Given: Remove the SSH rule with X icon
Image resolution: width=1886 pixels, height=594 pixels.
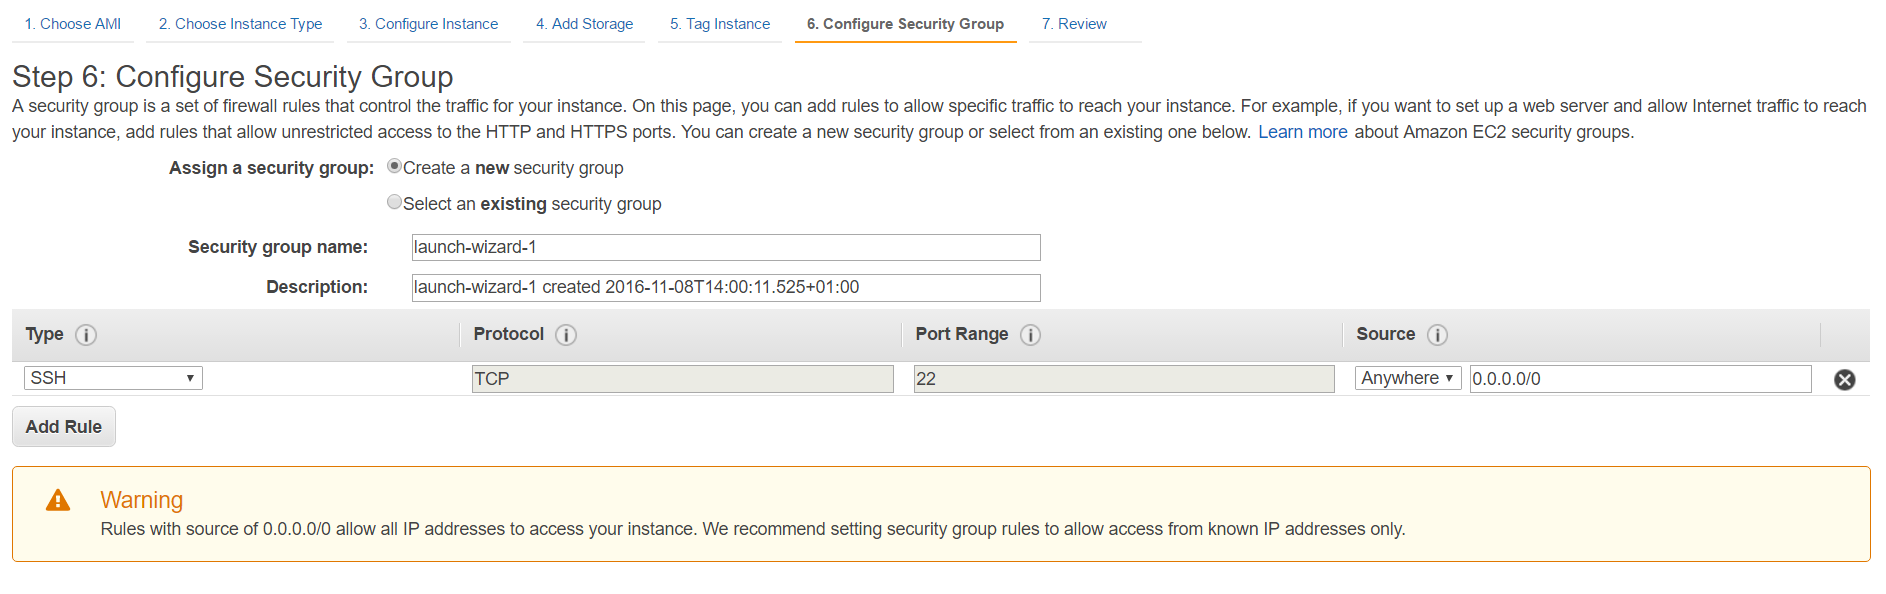Looking at the screenshot, I should (1845, 379).
